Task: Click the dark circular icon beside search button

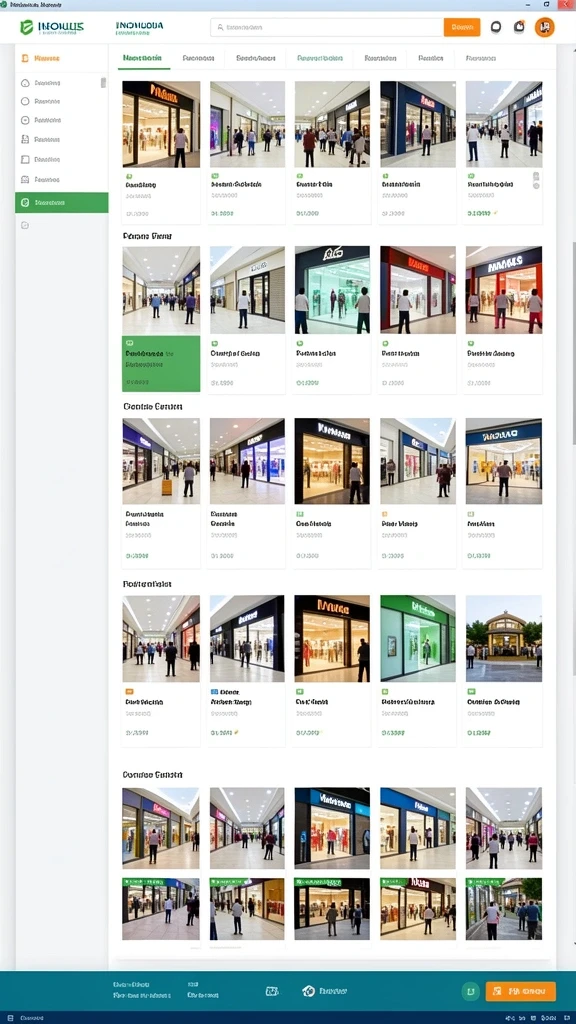Action: pos(496,27)
